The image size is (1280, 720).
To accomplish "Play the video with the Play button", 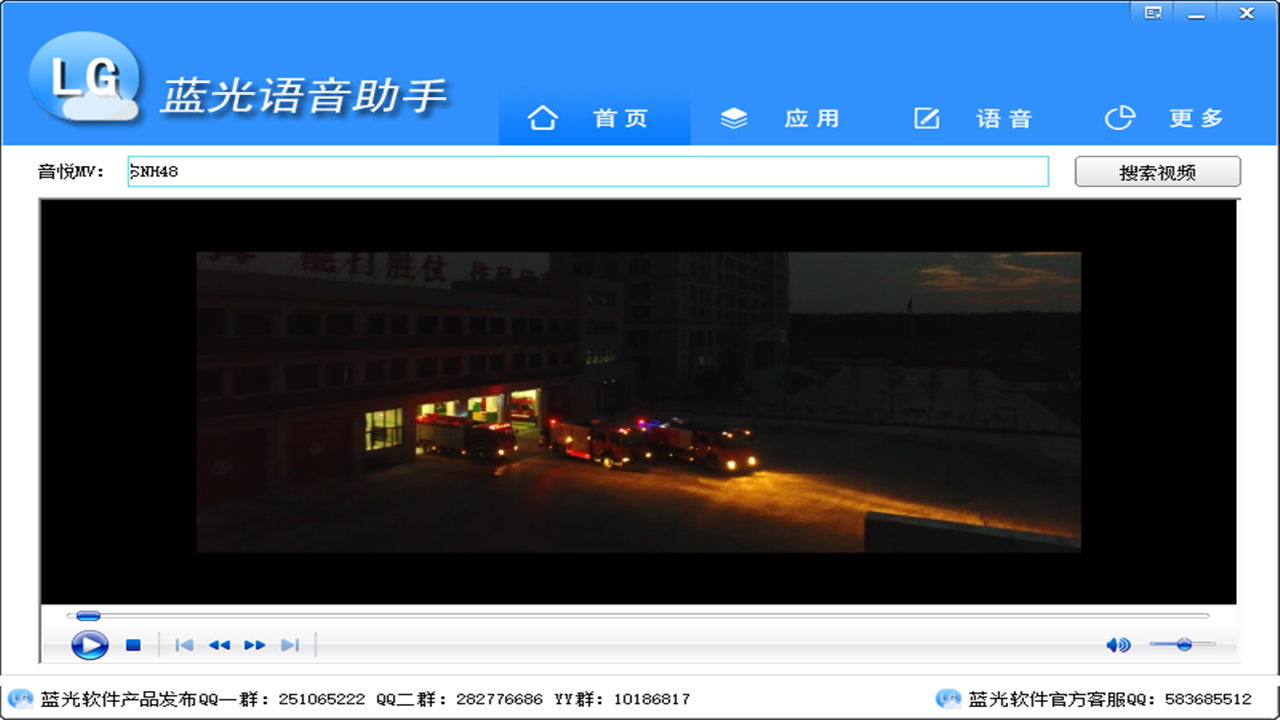I will click(x=89, y=645).
